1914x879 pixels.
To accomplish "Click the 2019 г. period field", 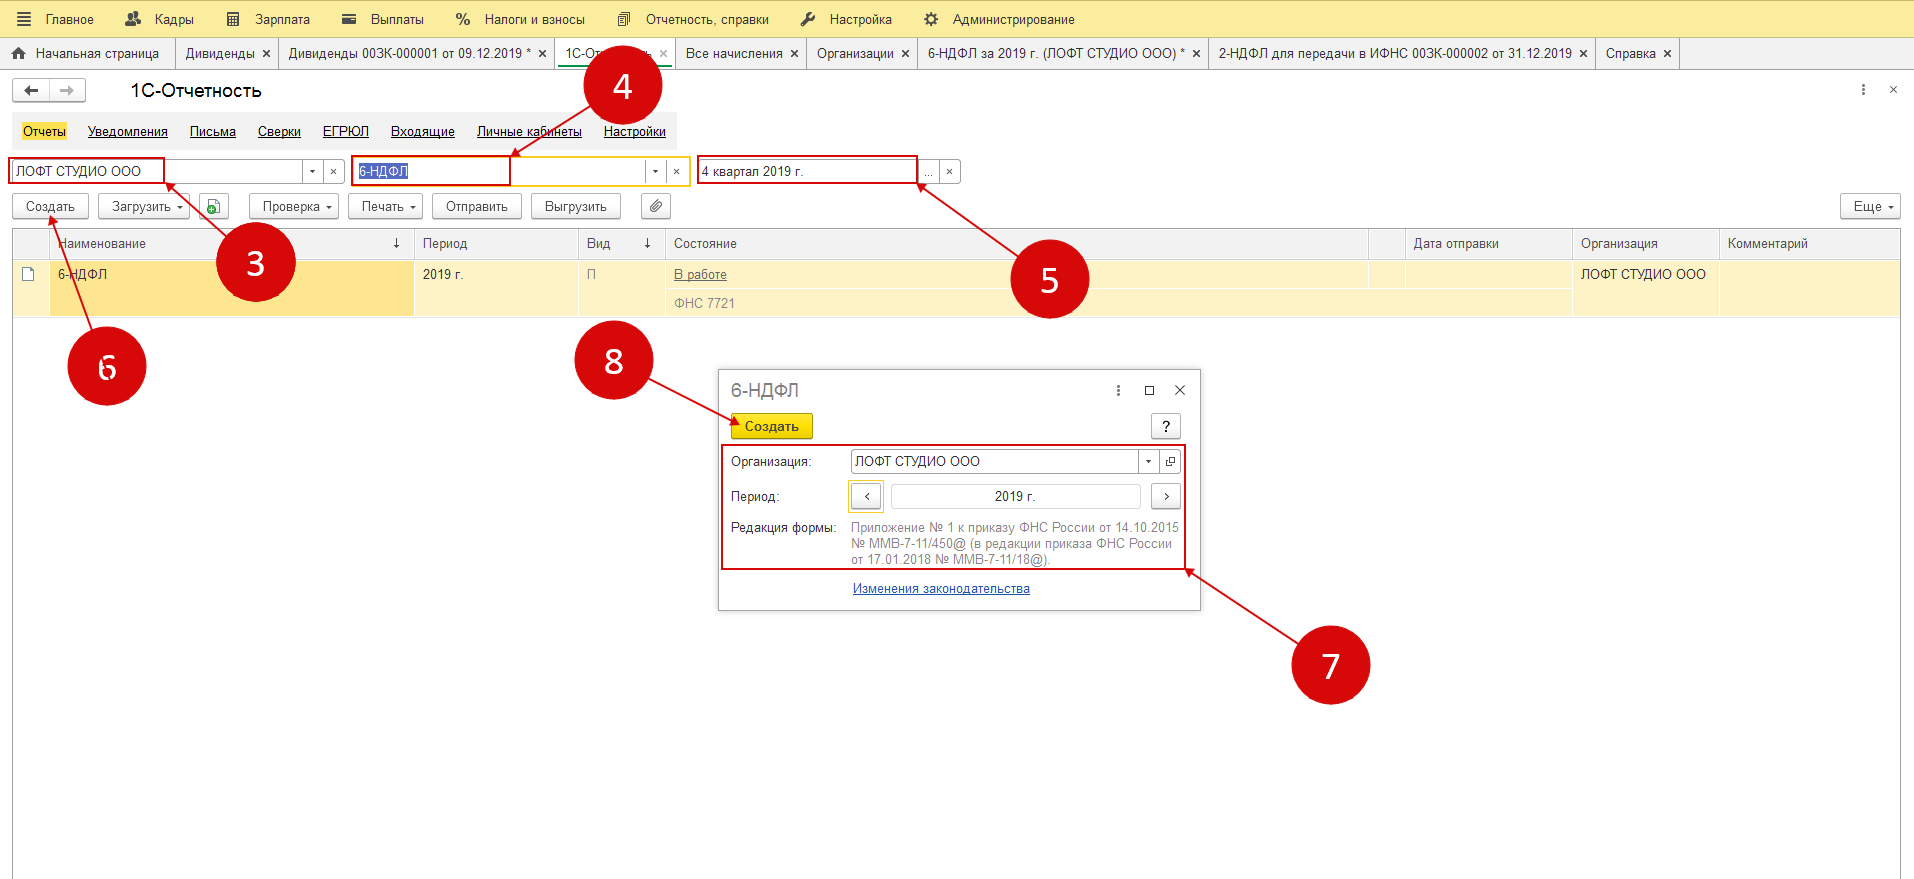I will click(1015, 496).
